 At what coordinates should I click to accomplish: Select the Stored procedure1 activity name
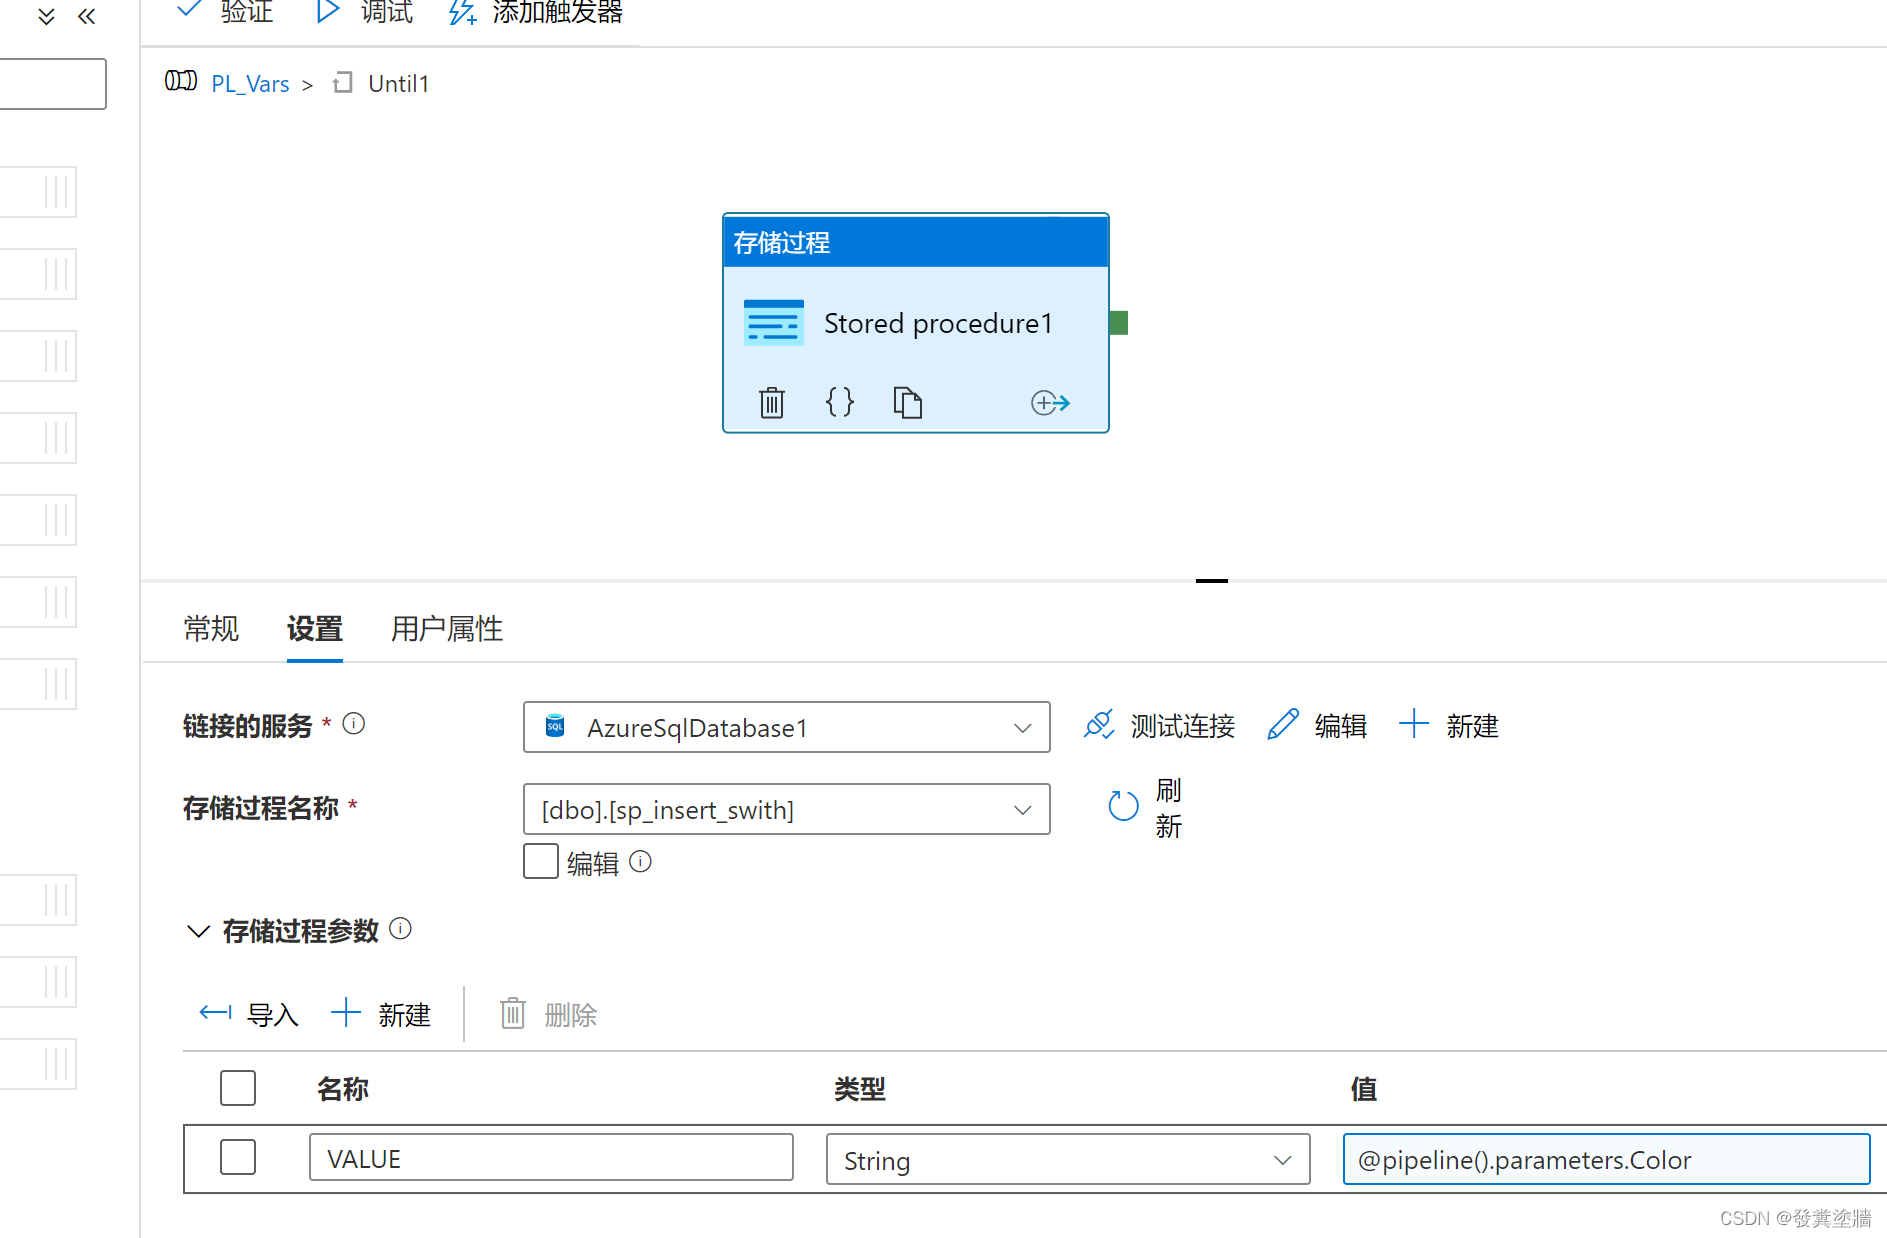coord(938,323)
